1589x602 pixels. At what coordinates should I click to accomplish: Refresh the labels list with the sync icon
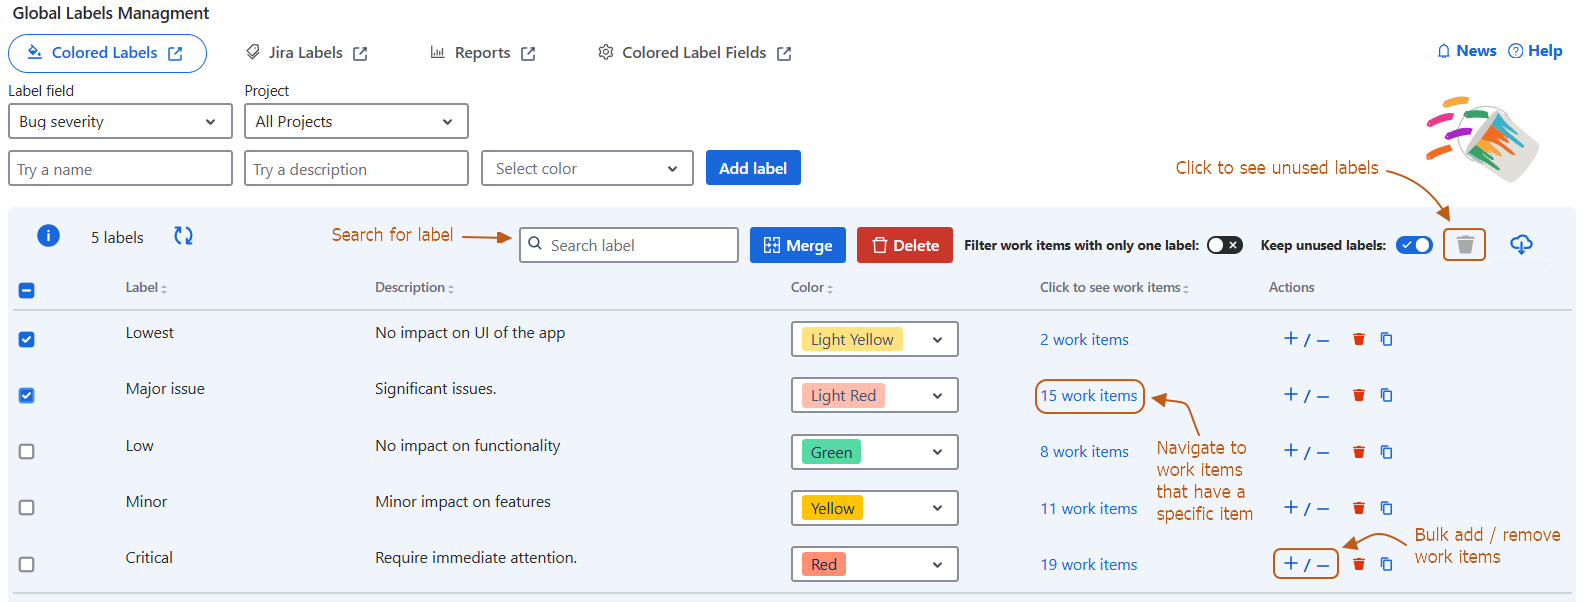tap(183, 236)
